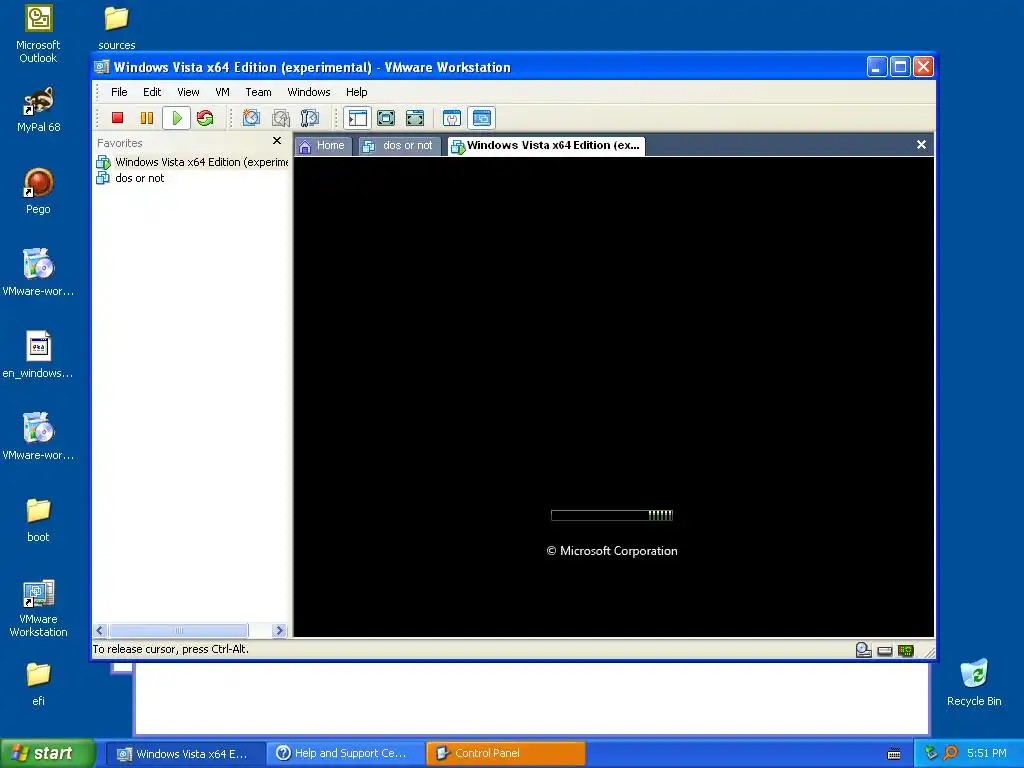Open the Edit menu
This screenshot has width=1024, height=768.
pyautogui.click(x=152, y=92)
